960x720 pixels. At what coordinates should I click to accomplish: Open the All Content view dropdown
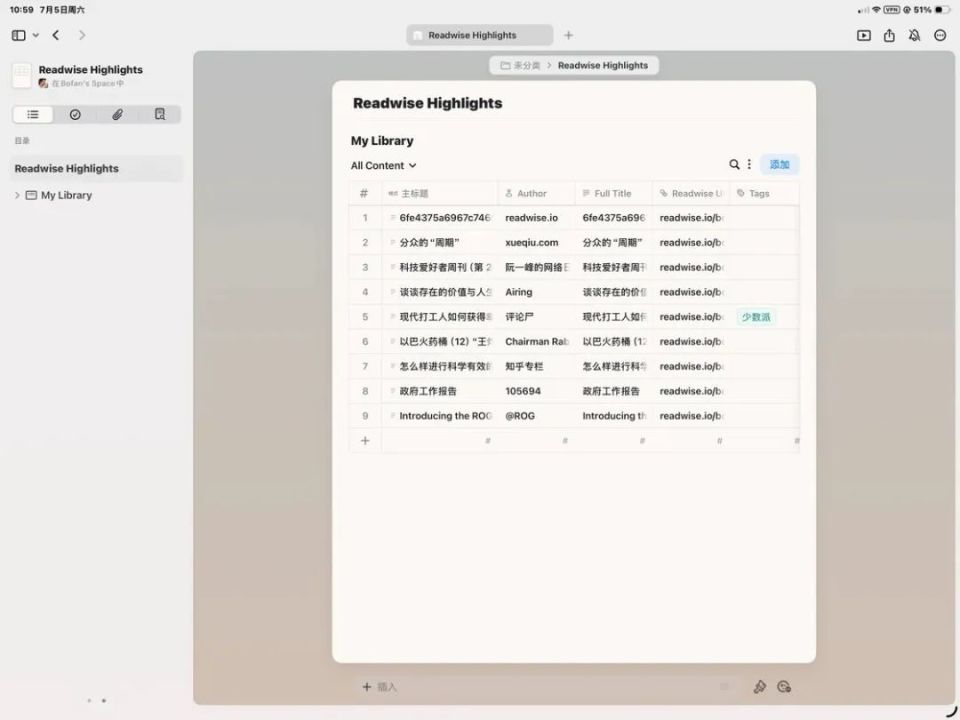[383, 165]
